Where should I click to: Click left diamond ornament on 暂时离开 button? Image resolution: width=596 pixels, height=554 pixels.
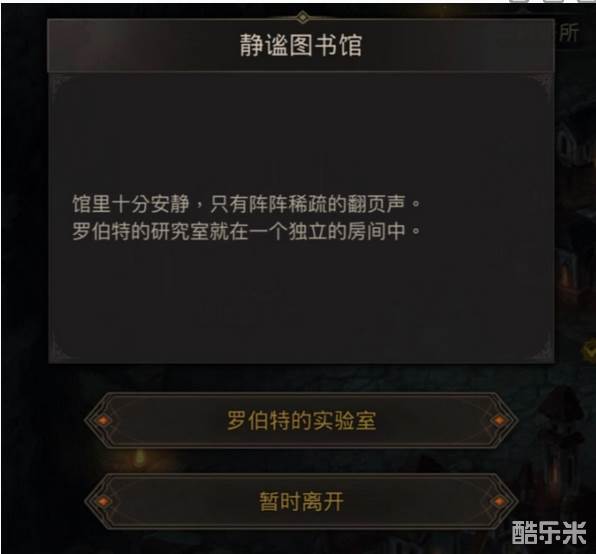tap(103, 502)
